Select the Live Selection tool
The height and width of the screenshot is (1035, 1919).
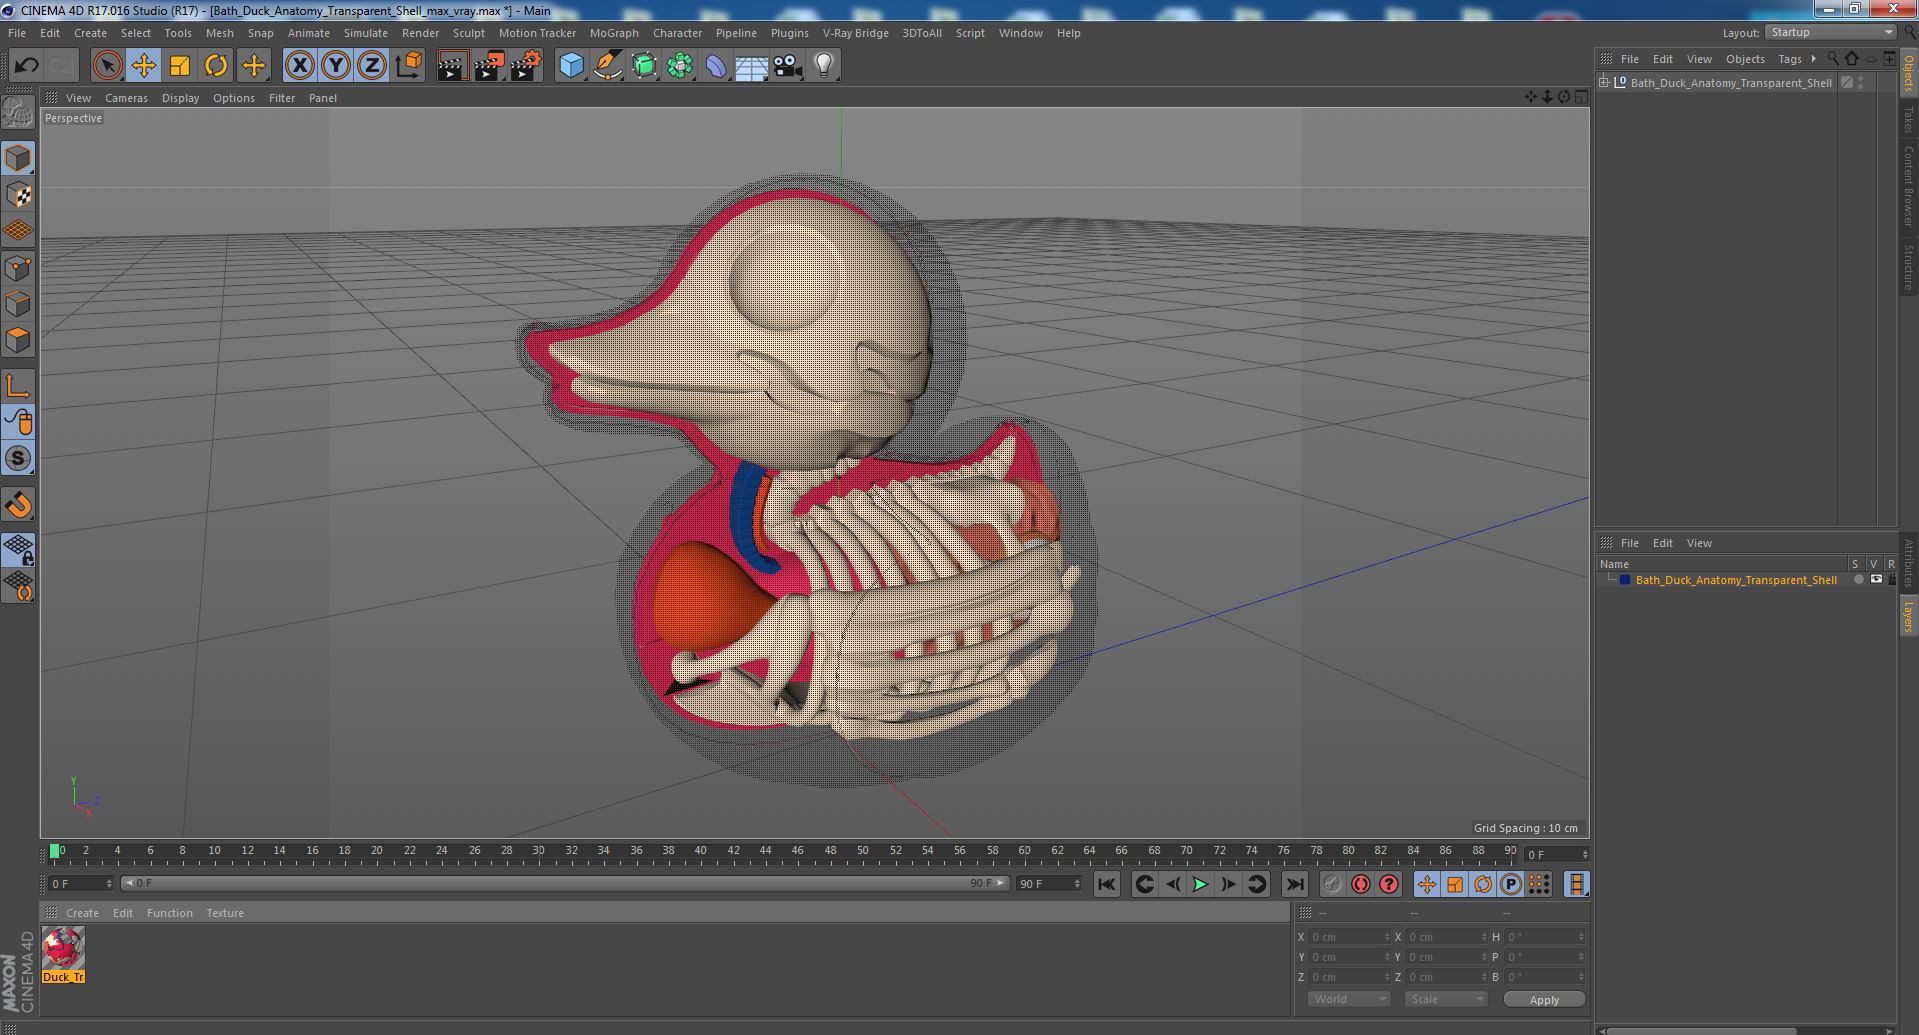click(107, 66)
